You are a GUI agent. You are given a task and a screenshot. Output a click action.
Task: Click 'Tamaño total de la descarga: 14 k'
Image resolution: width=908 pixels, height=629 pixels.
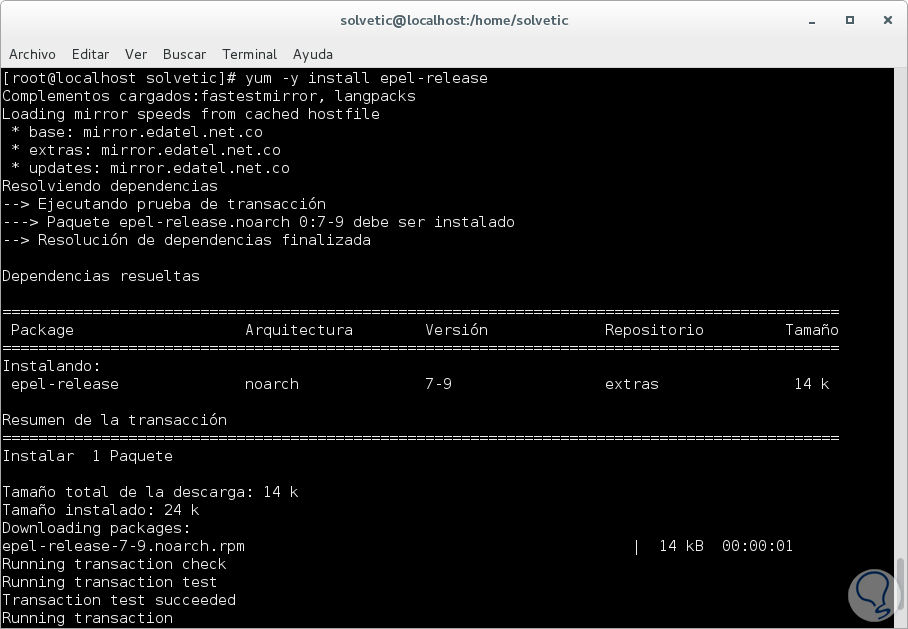coord(151,492)
